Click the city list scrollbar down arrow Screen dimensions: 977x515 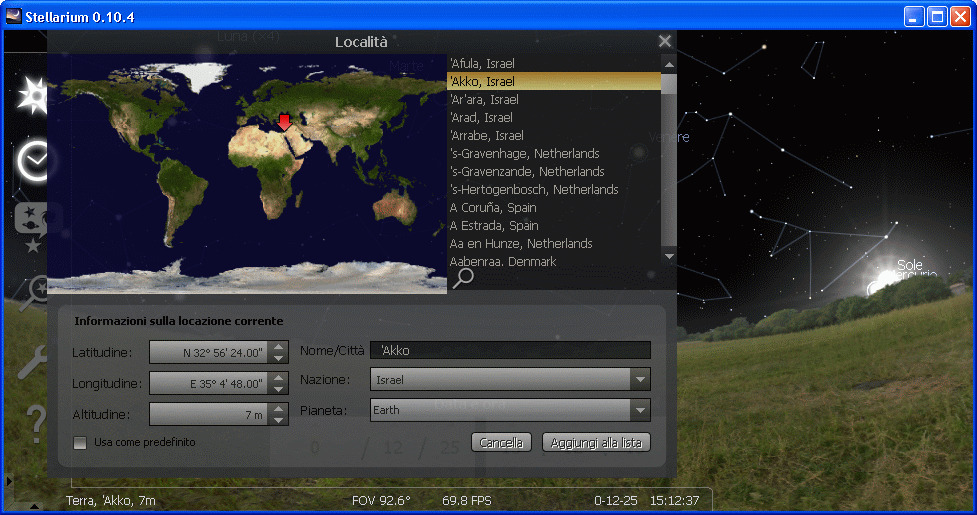[x=669, y=256]
